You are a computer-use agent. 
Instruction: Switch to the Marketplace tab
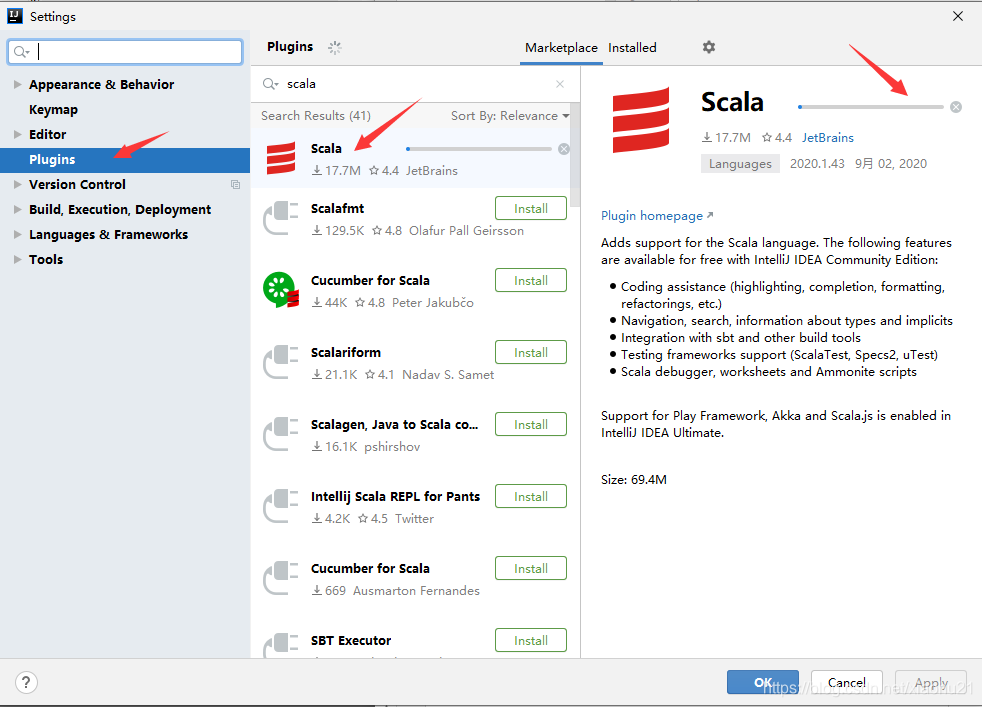tap(561, 48)
